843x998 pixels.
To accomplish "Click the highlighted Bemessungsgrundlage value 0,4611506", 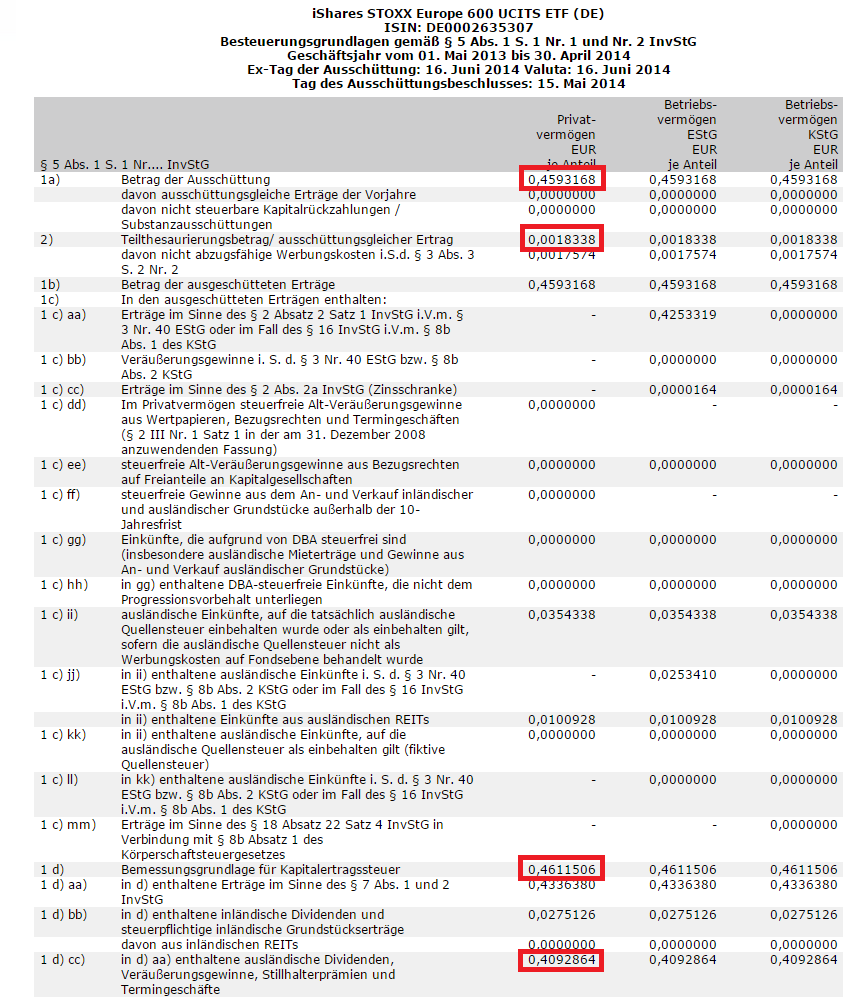I will click(x=562, y=869).
